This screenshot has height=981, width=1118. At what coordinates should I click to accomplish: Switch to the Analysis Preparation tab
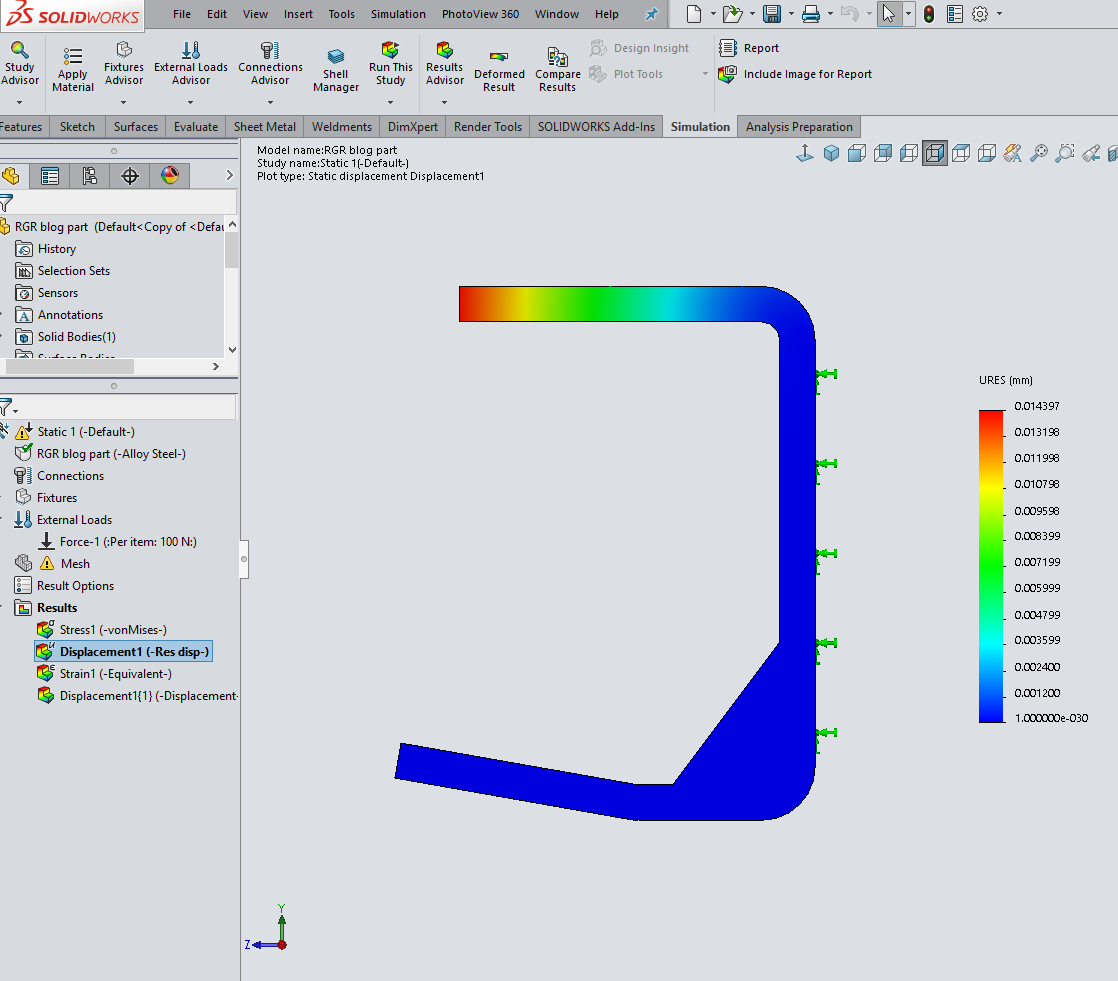click(x=799, y=127)
